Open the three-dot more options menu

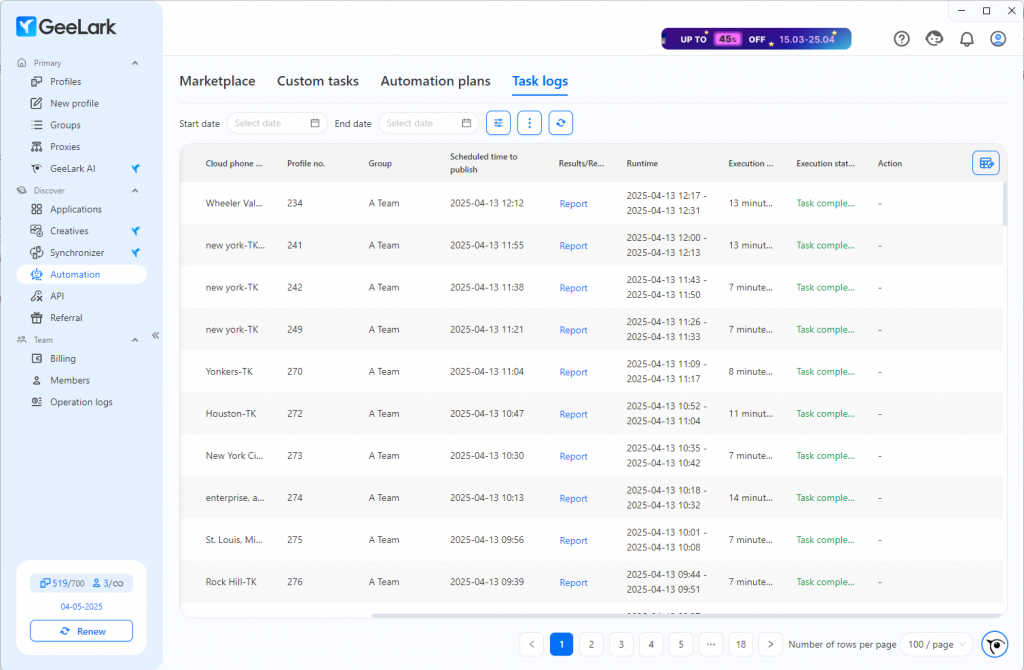coord(530,123)
